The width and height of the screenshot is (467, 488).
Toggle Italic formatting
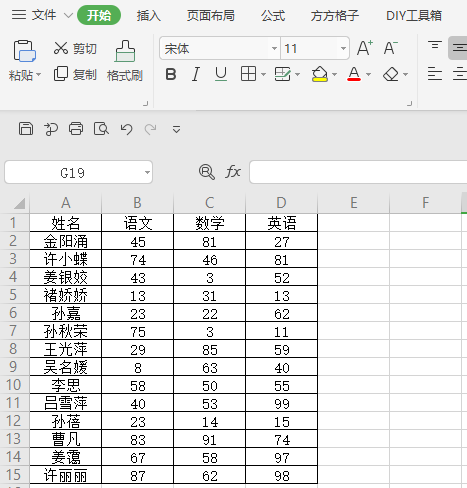[x=196, y=74]
